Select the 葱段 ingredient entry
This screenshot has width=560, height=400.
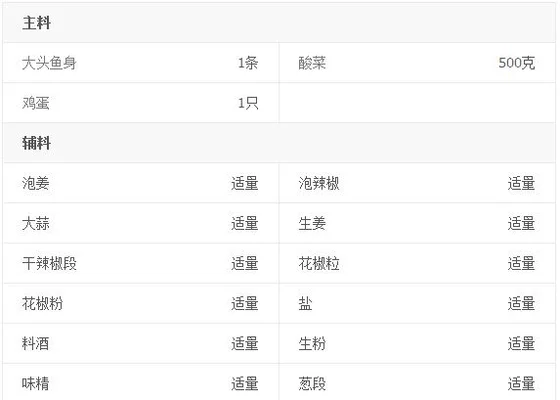(312, 384)
